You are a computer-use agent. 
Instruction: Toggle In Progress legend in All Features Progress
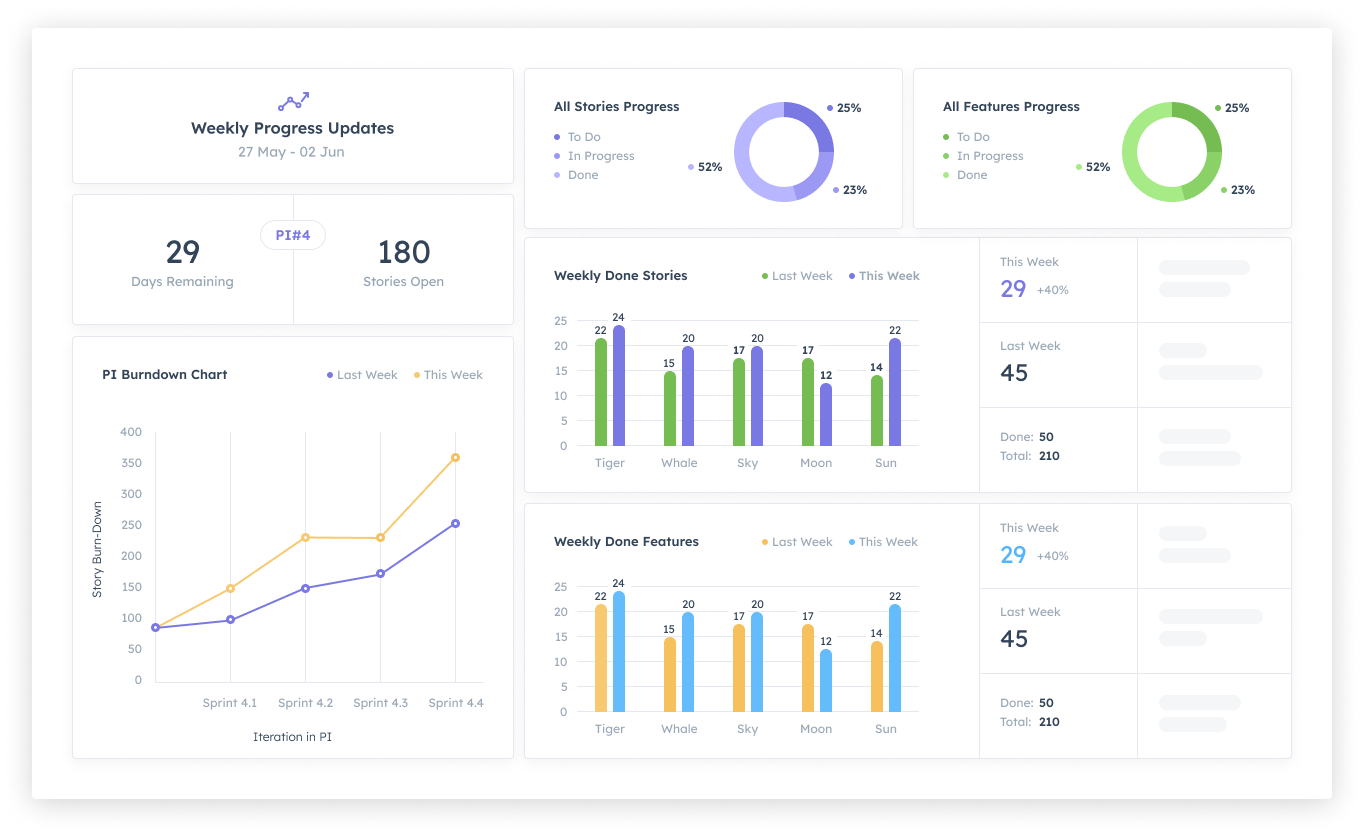983,156
